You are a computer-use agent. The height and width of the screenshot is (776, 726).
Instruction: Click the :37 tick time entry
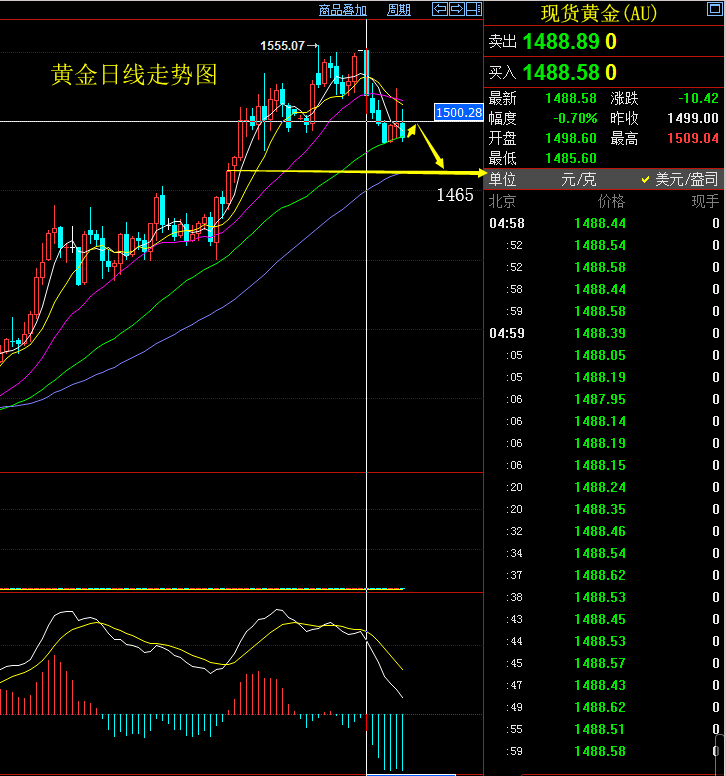pyautogui.click(x=515, y=576)
